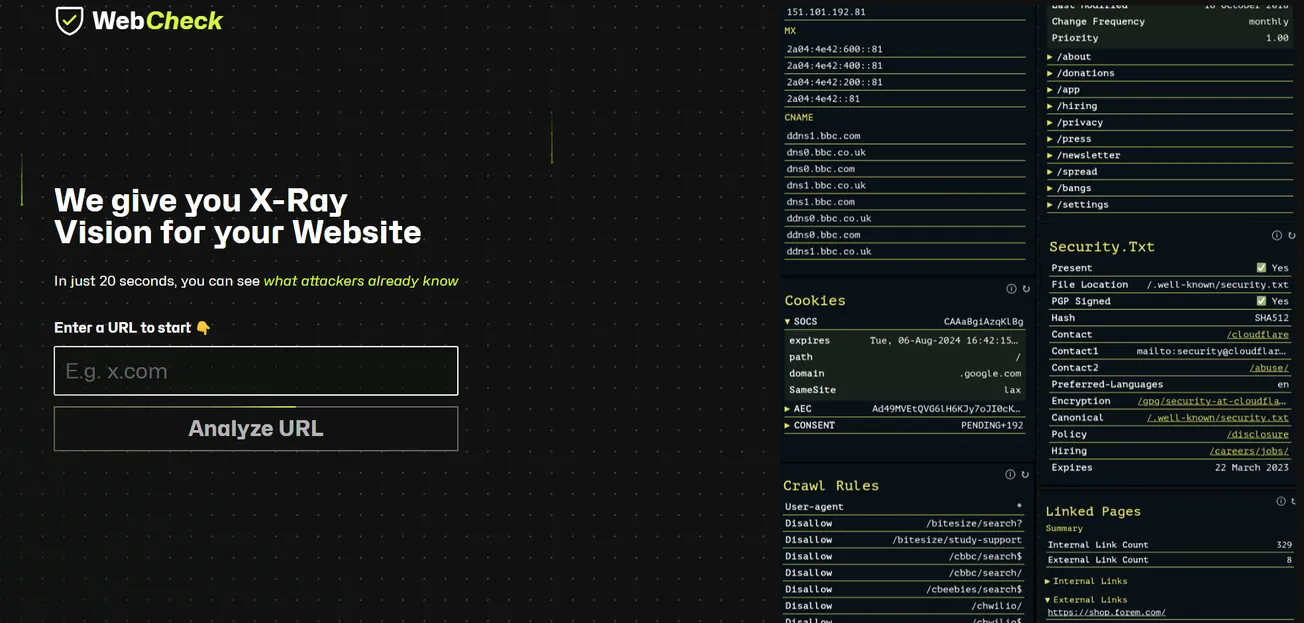The height and width of the screenshot is (623, 1304).
Task: Focus the URL input field
Action: pos(256,371)
